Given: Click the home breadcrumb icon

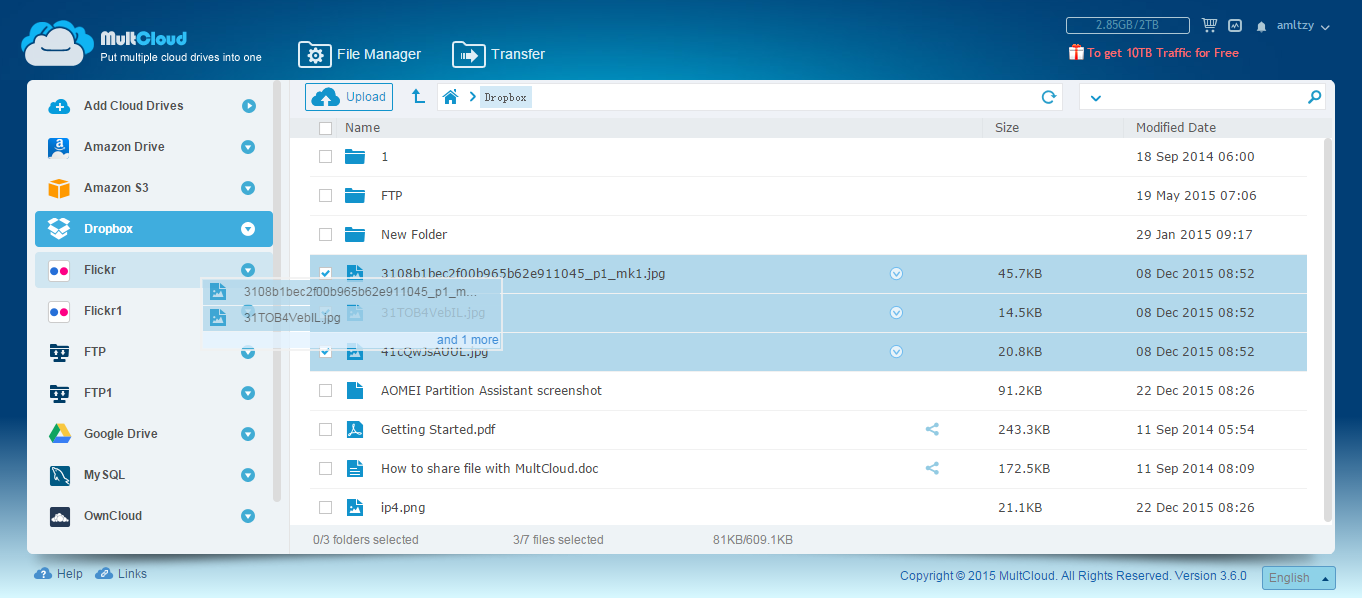Looking at the screenshot, I should (451, 97).
